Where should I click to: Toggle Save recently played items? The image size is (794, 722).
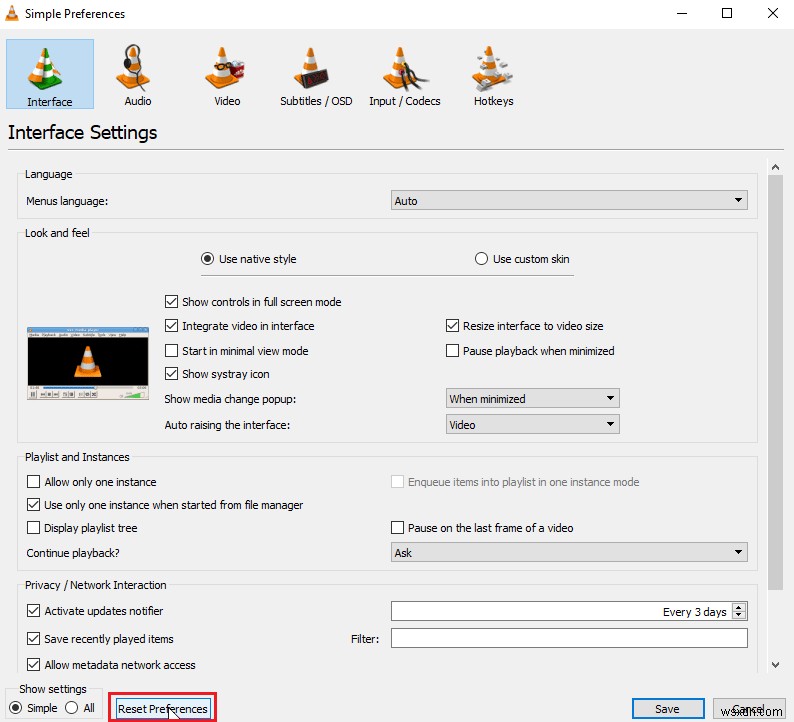tap(100, 638)
